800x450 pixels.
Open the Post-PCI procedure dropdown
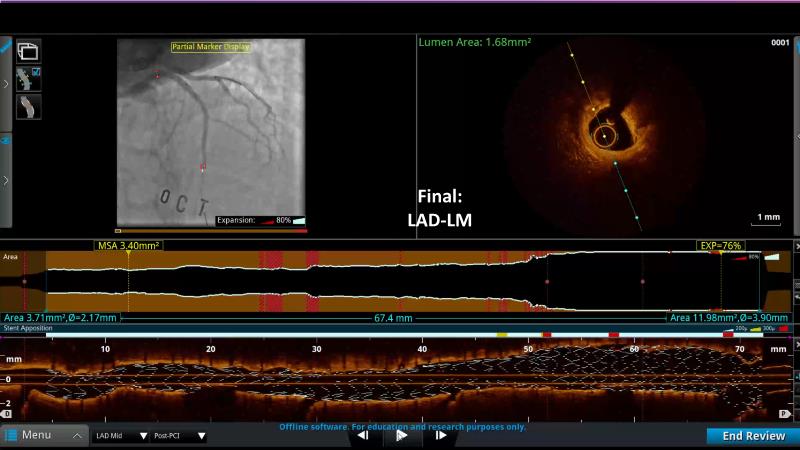coord(179,436)
